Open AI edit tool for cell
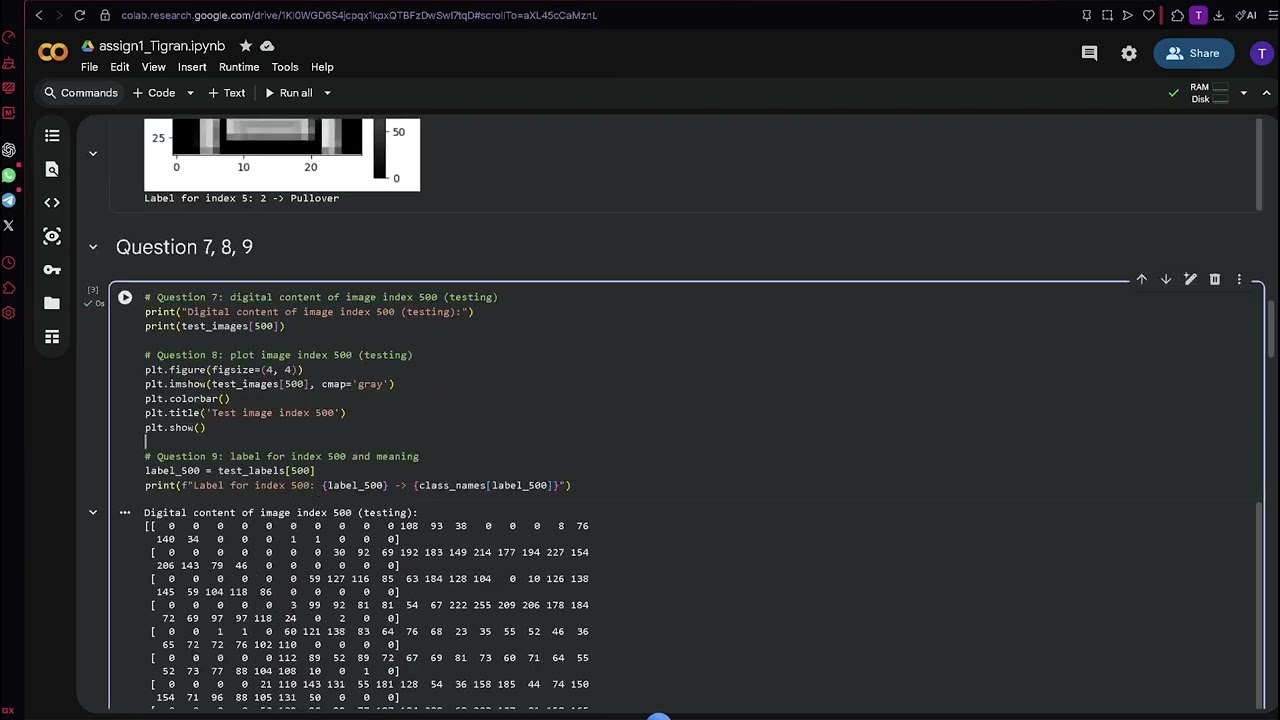 (x=1190, y=280)
